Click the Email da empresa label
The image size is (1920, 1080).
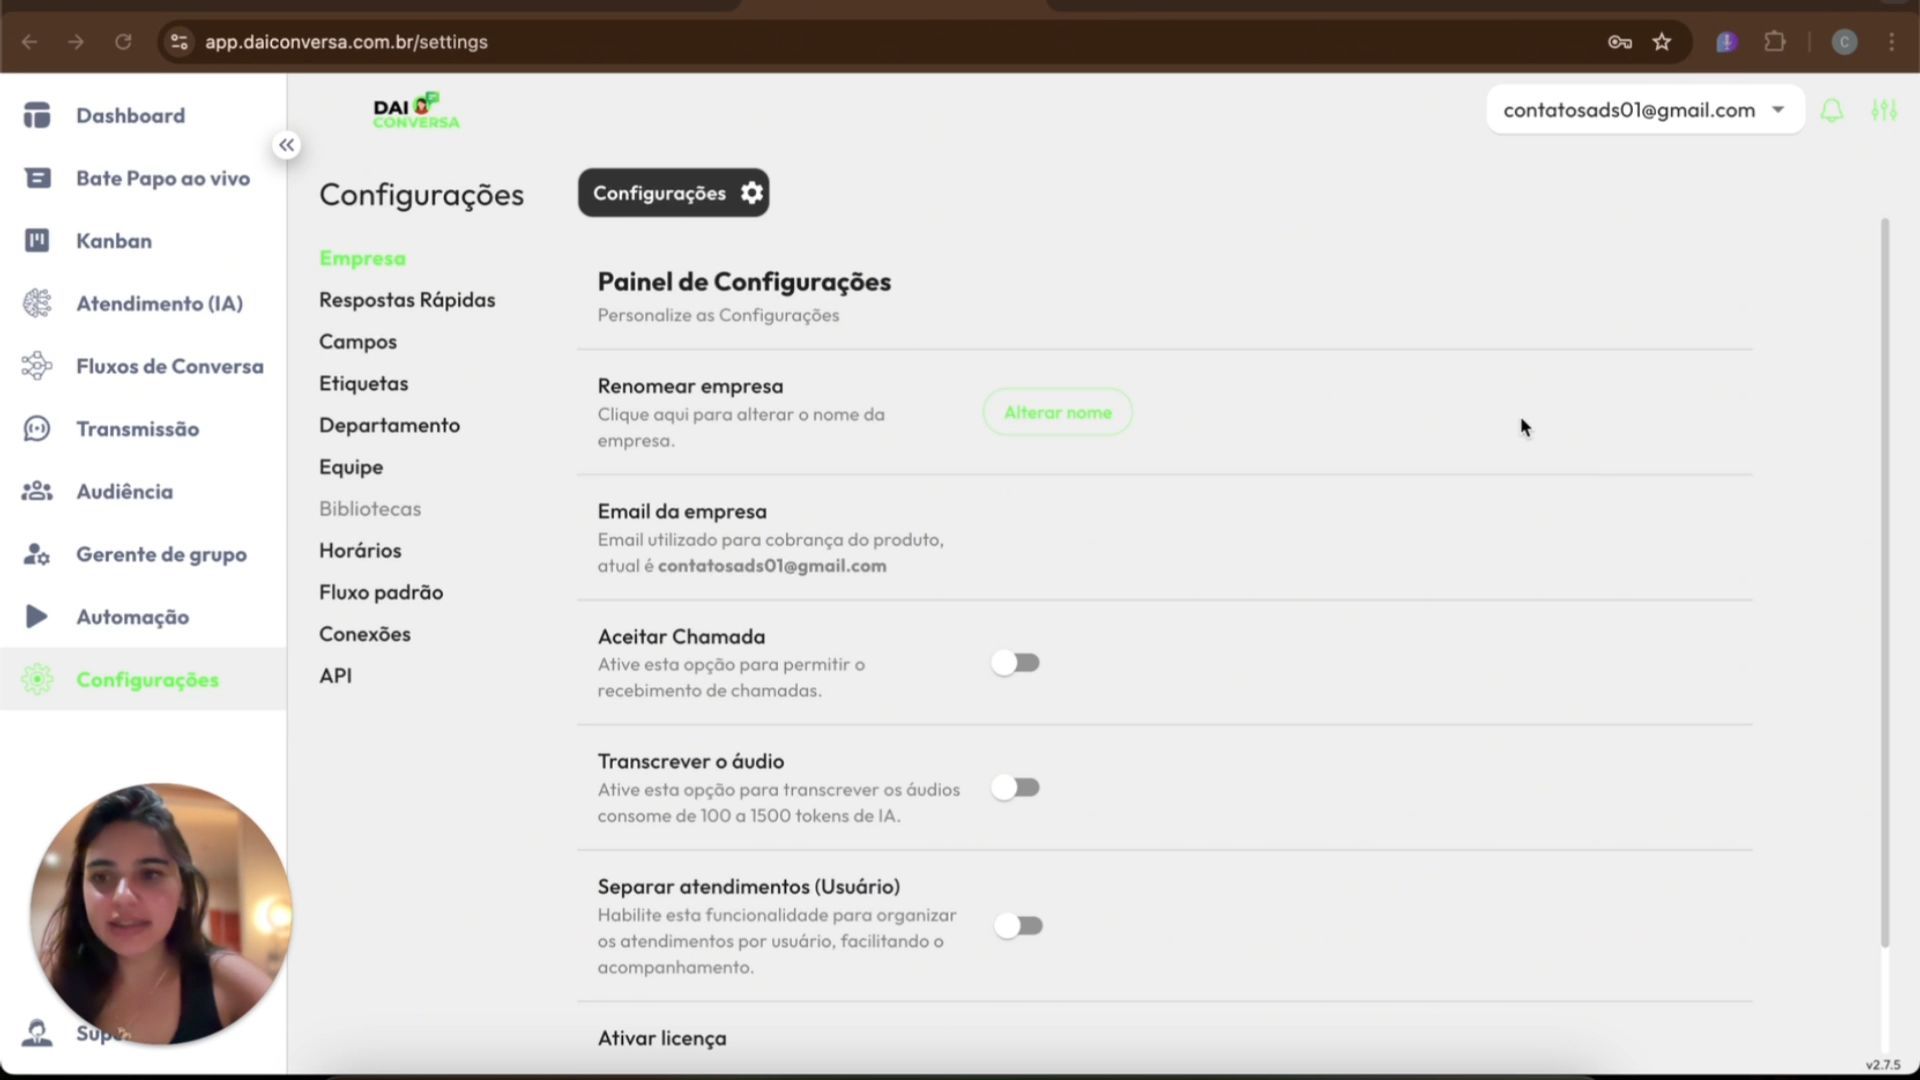[x=682, y=511]
